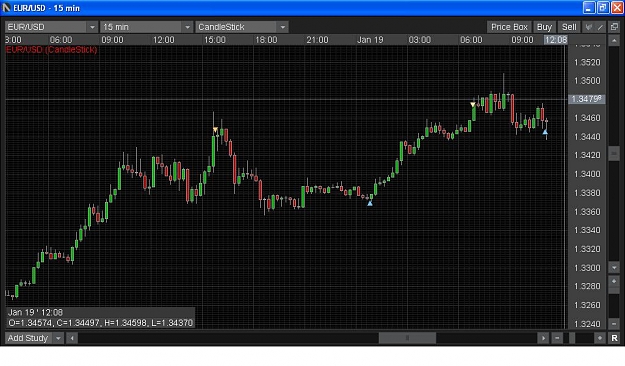625x366 pixels.
Task: Minimize the EUR/USD chart window
Action: coord(589,8)
